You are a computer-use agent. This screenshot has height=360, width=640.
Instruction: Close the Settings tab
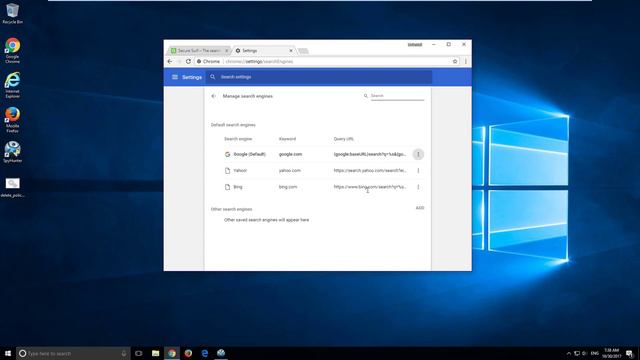click(291, 51)
